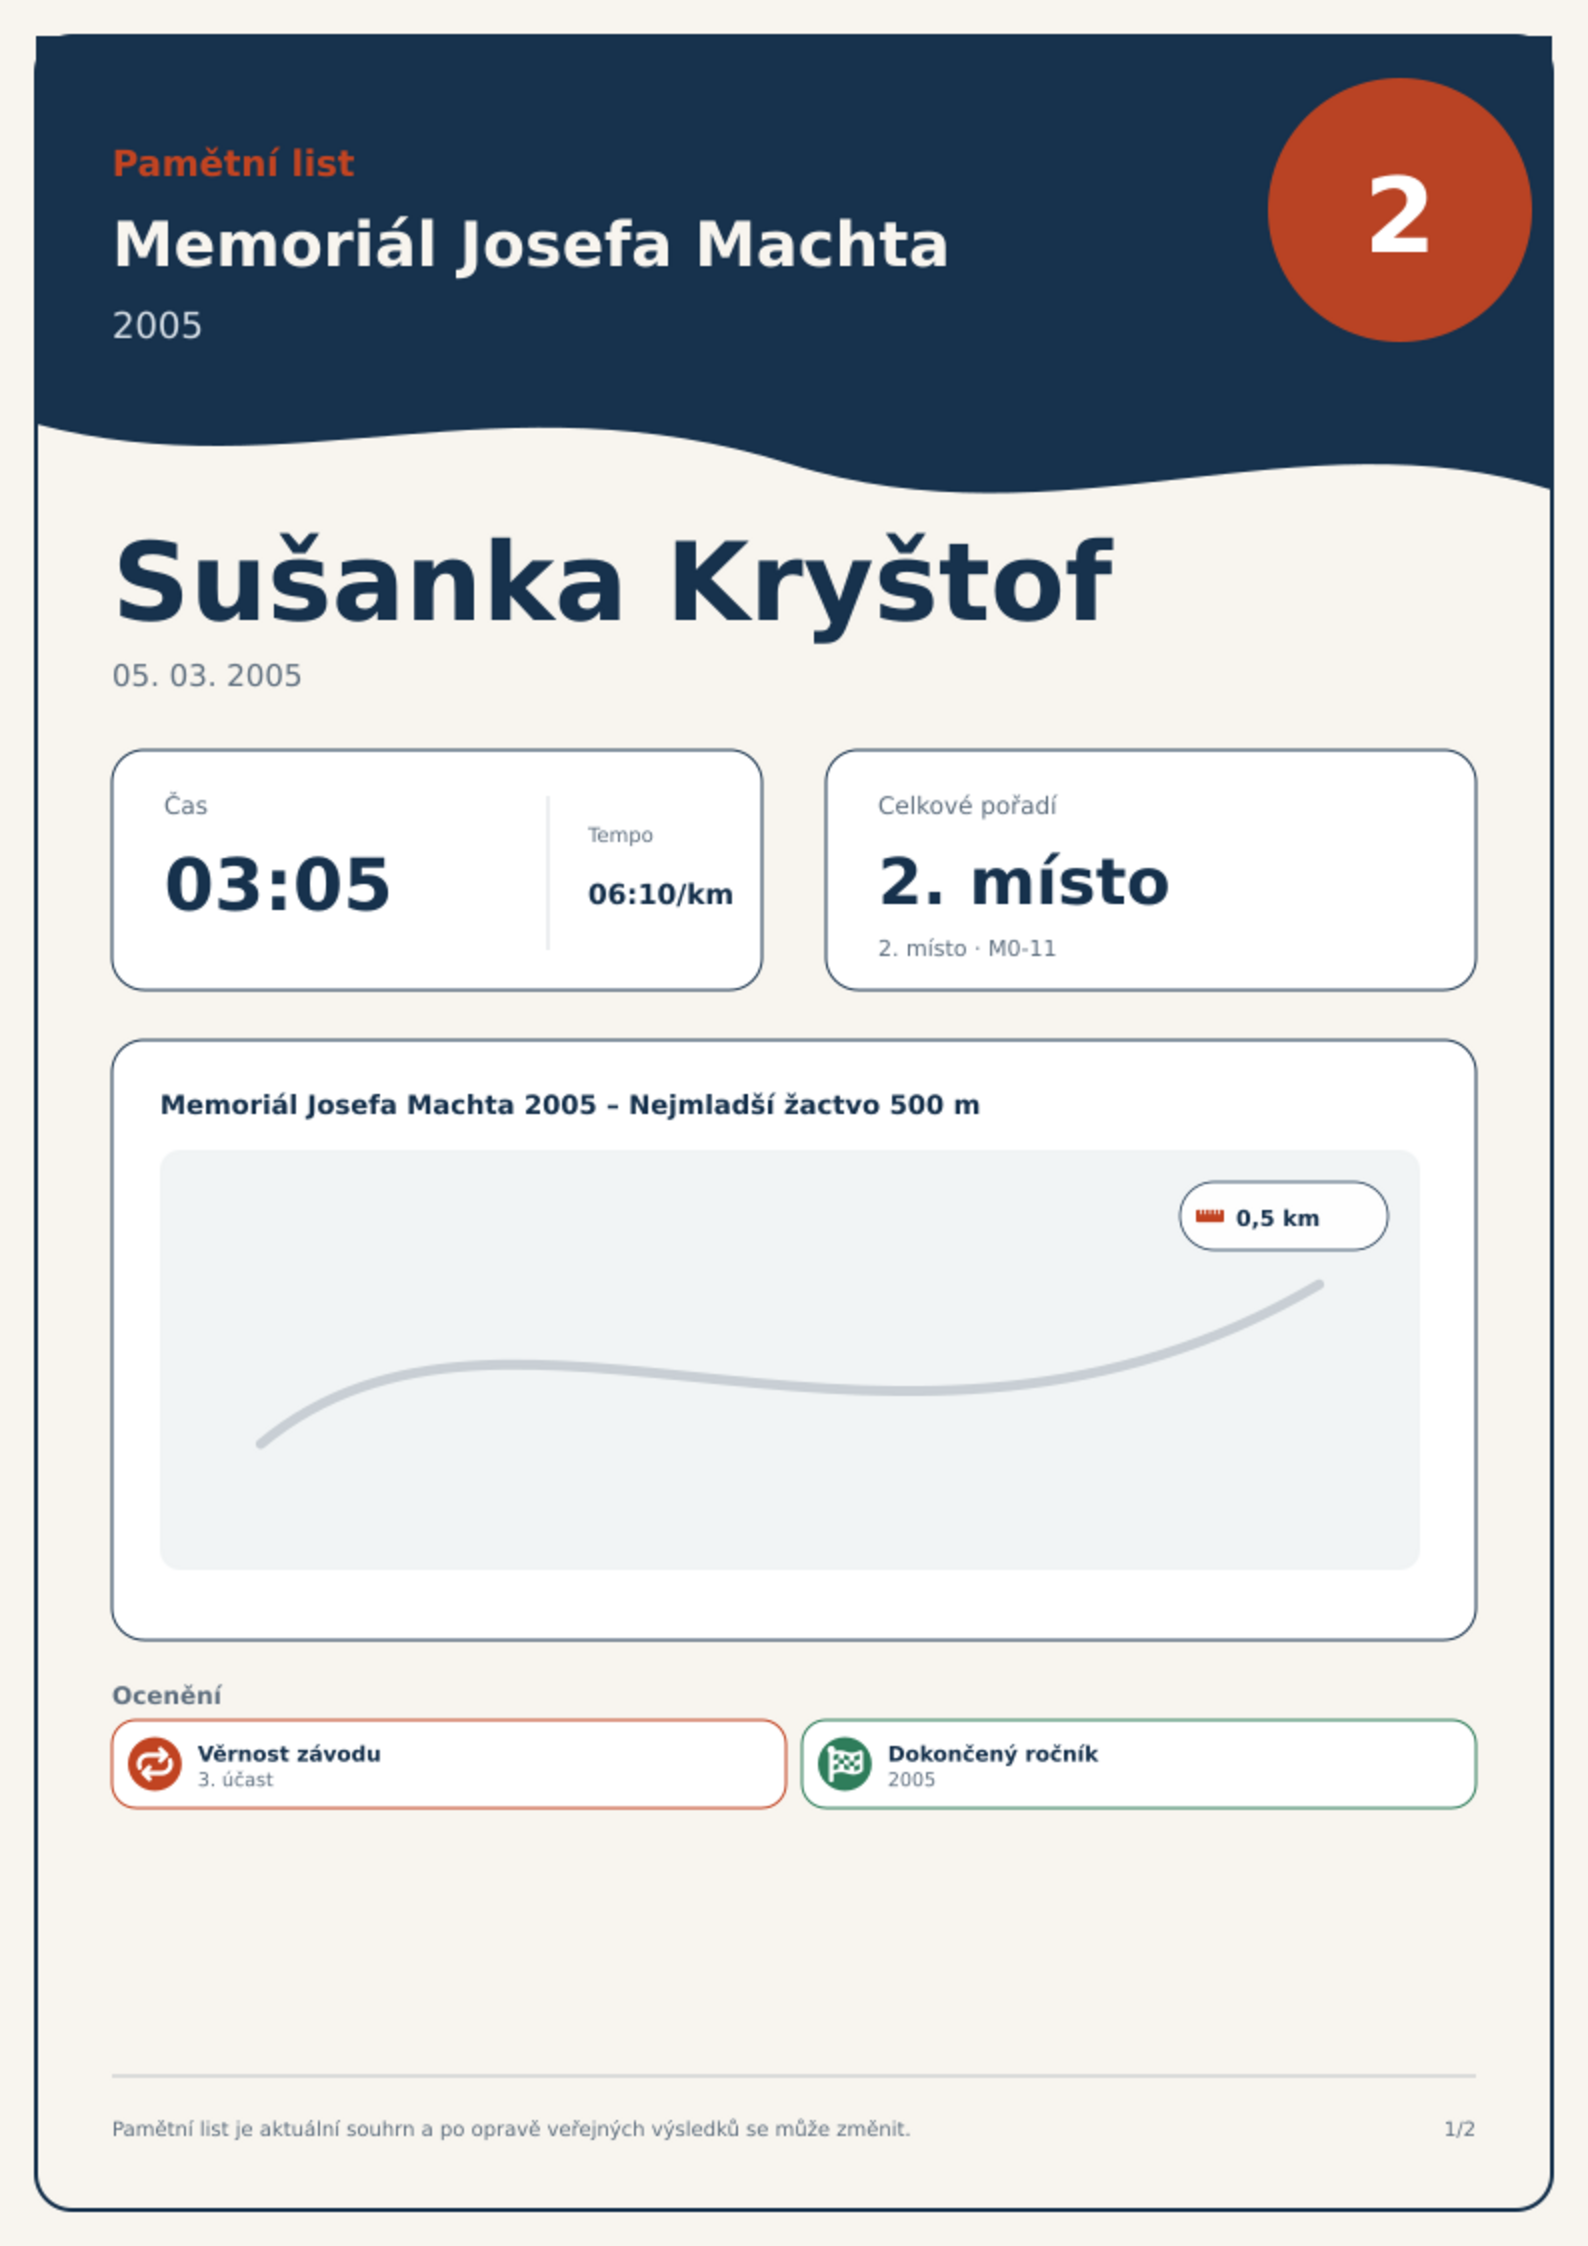Click the orange rank number 2 badge
The image size is (1588, 2246).
[1399, 210]
